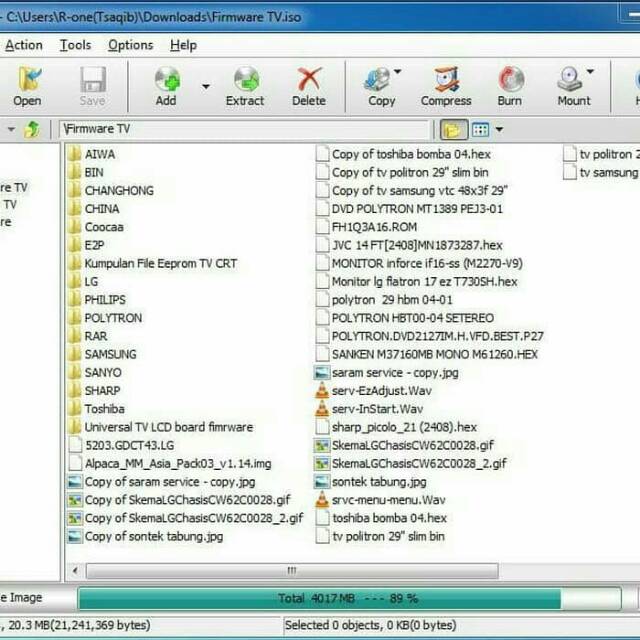Click the Mount drive icon
The image size is (640, 640).
pos(571,85)
